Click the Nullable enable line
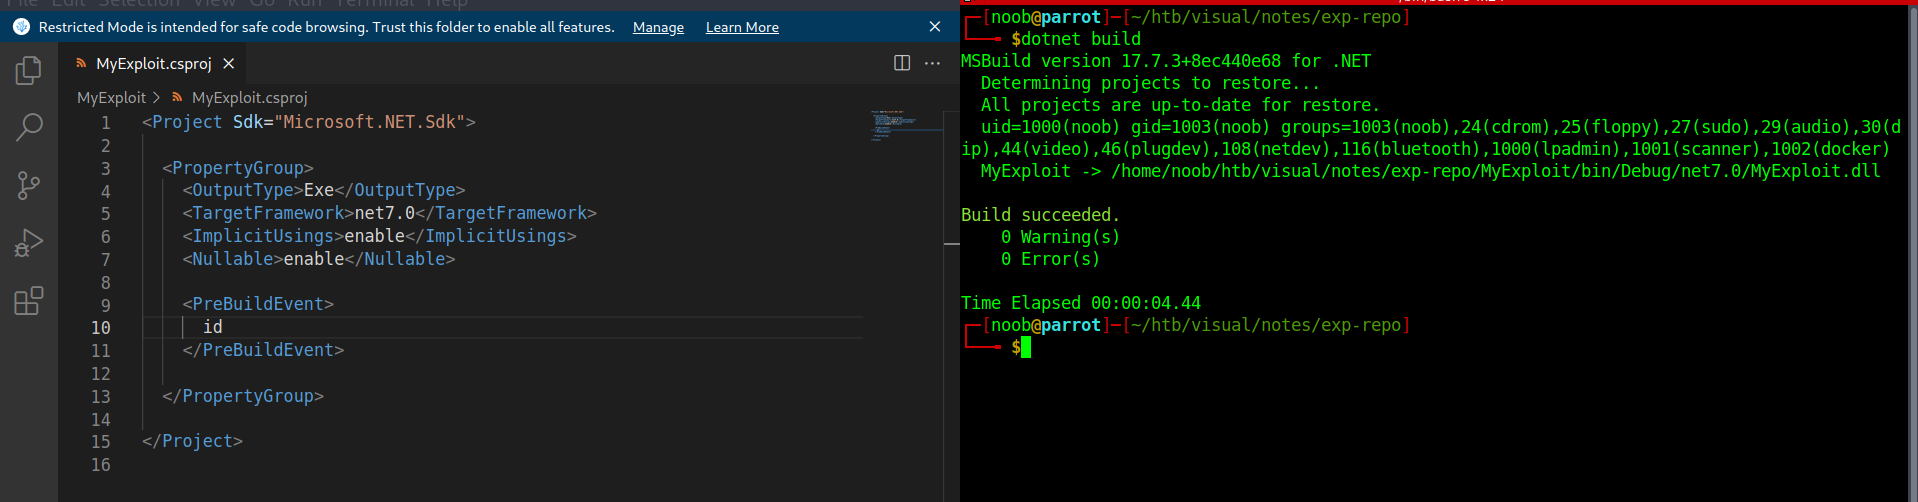 [x=318, y=259]
